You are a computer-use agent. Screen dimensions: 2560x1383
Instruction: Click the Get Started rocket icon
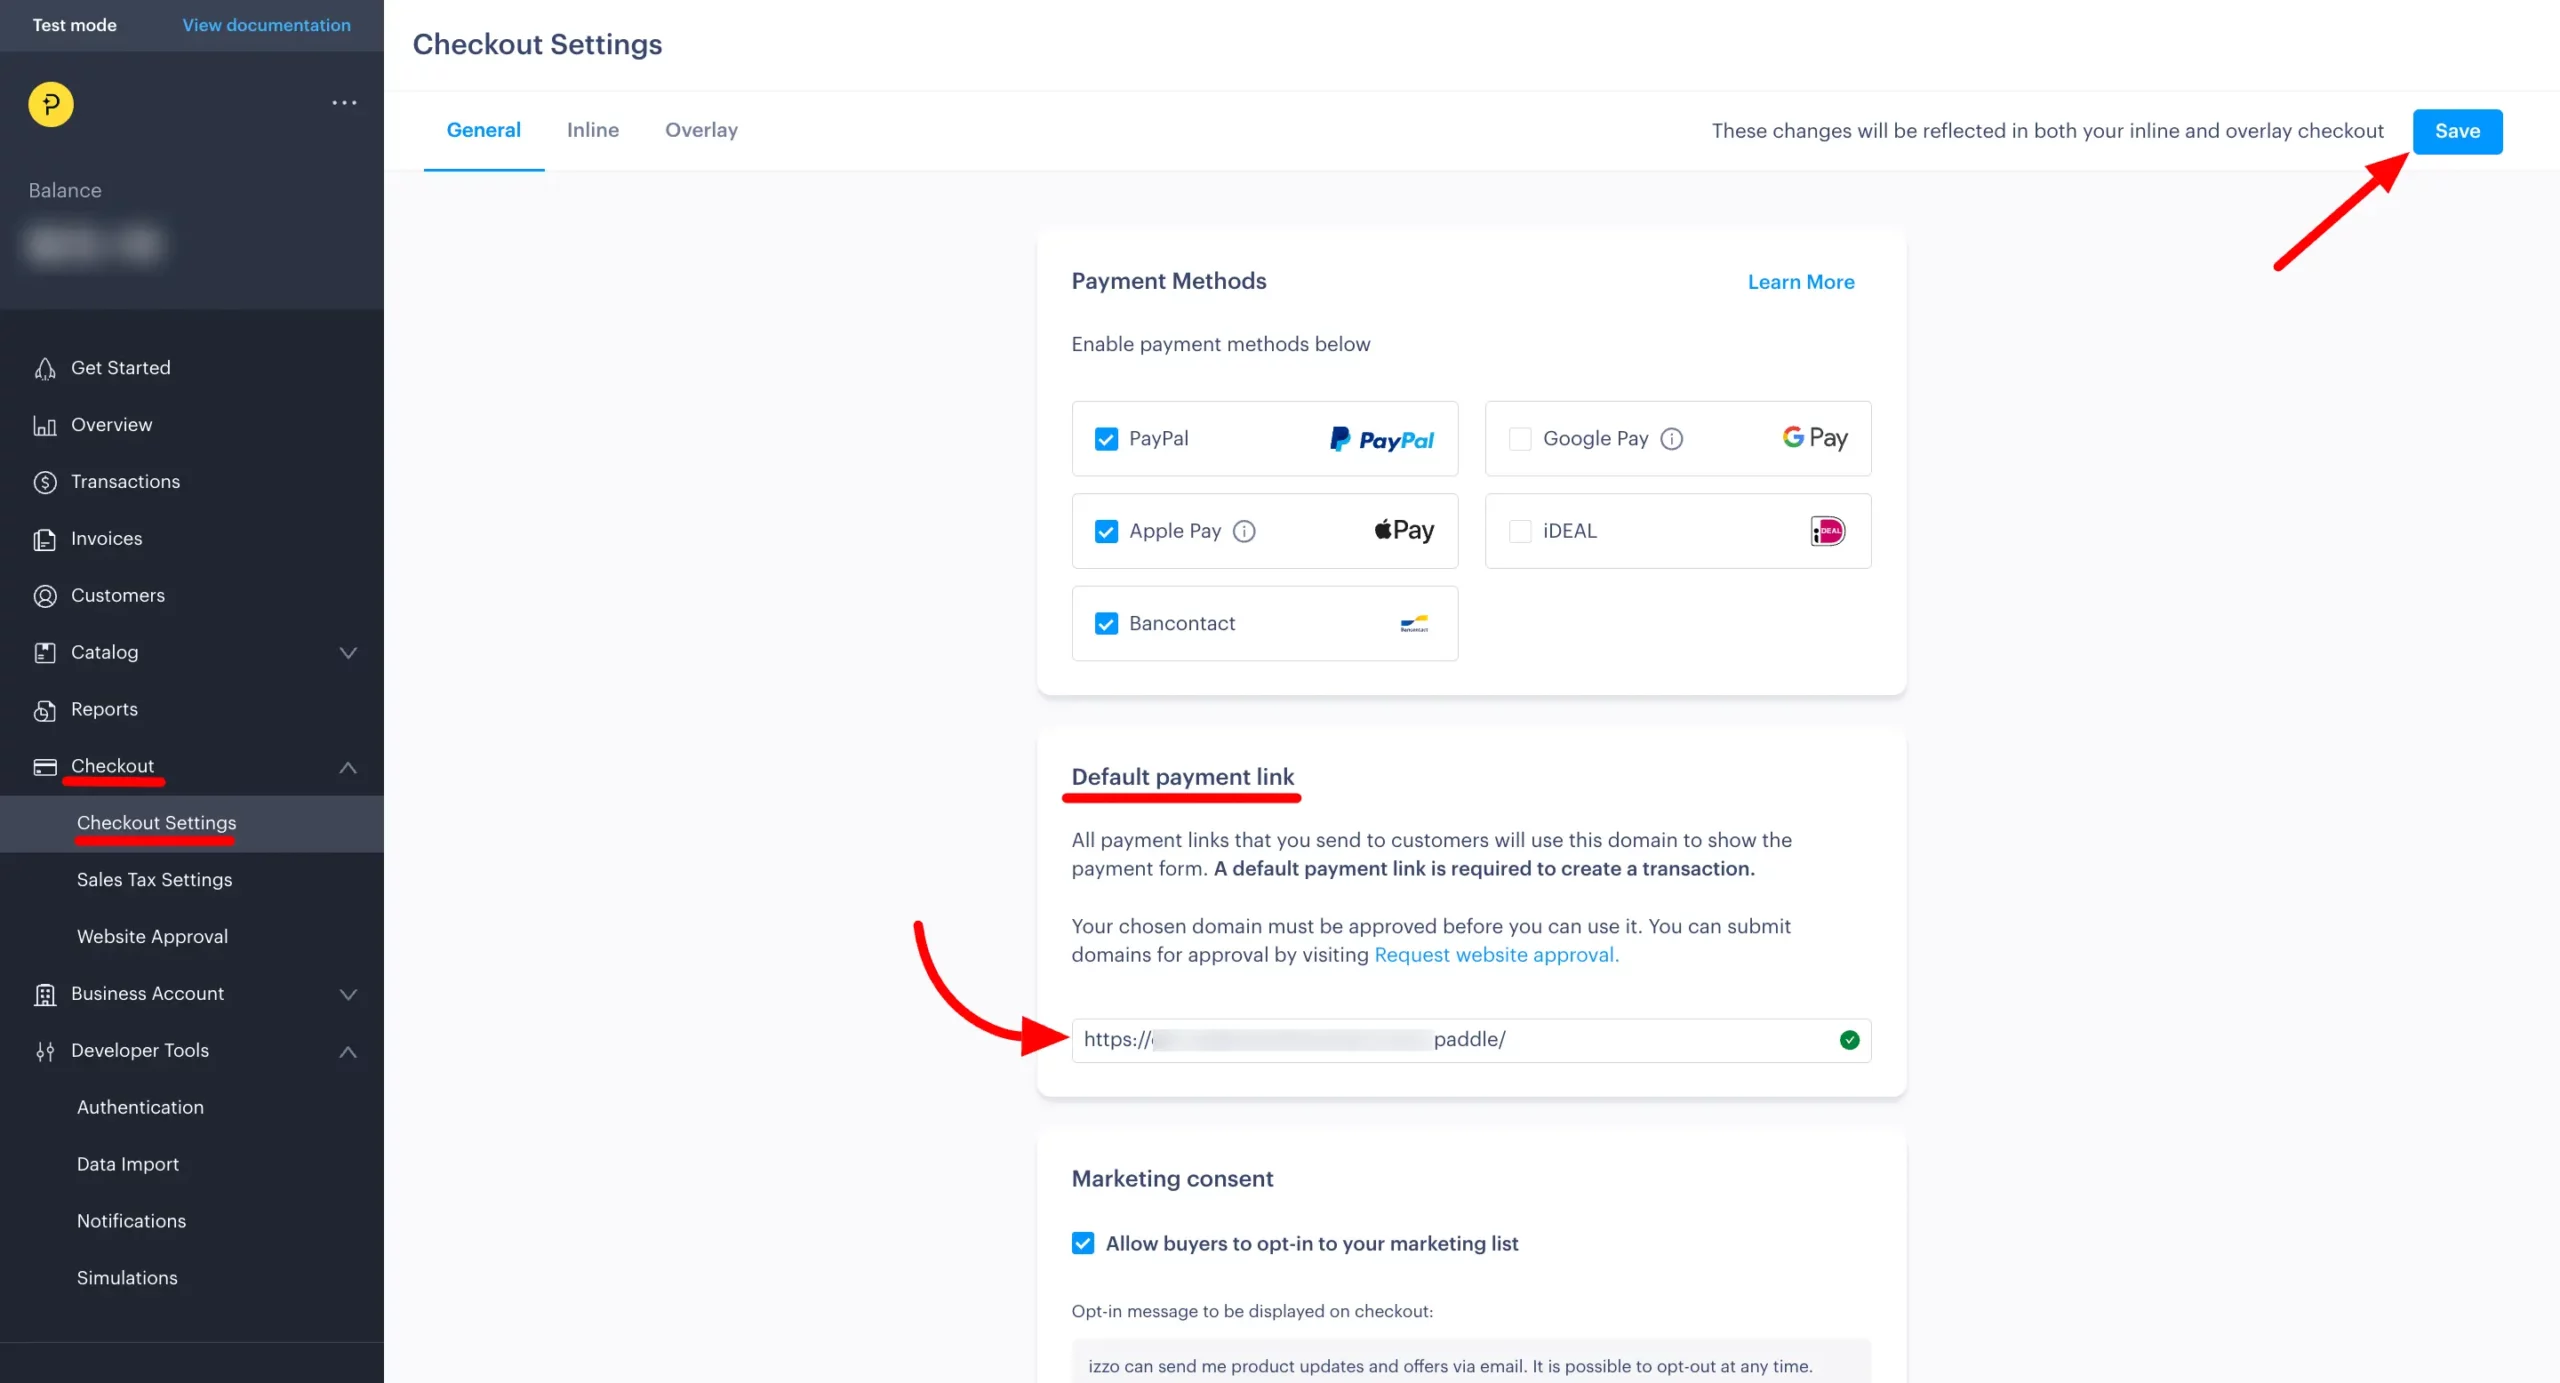[x=45, y=369]
